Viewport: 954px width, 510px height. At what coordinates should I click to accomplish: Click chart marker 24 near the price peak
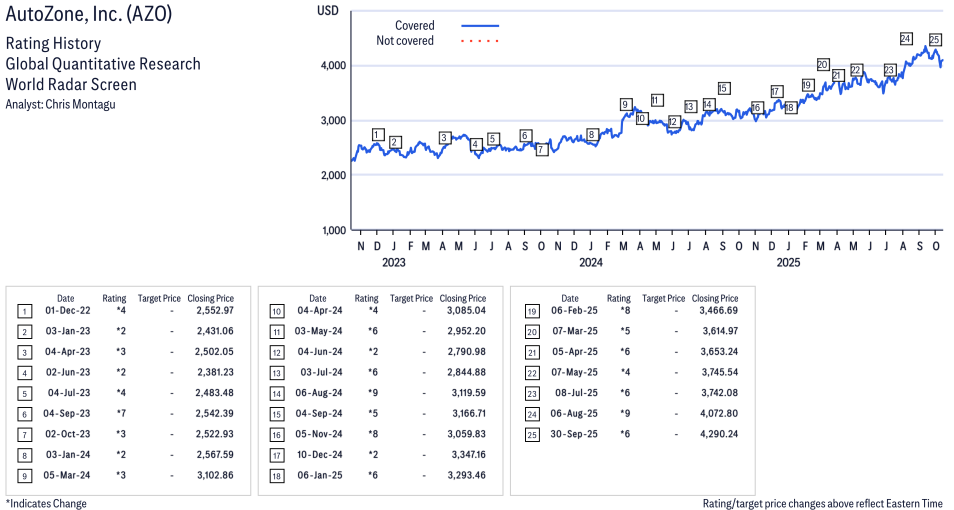click(x=905, y=39)
